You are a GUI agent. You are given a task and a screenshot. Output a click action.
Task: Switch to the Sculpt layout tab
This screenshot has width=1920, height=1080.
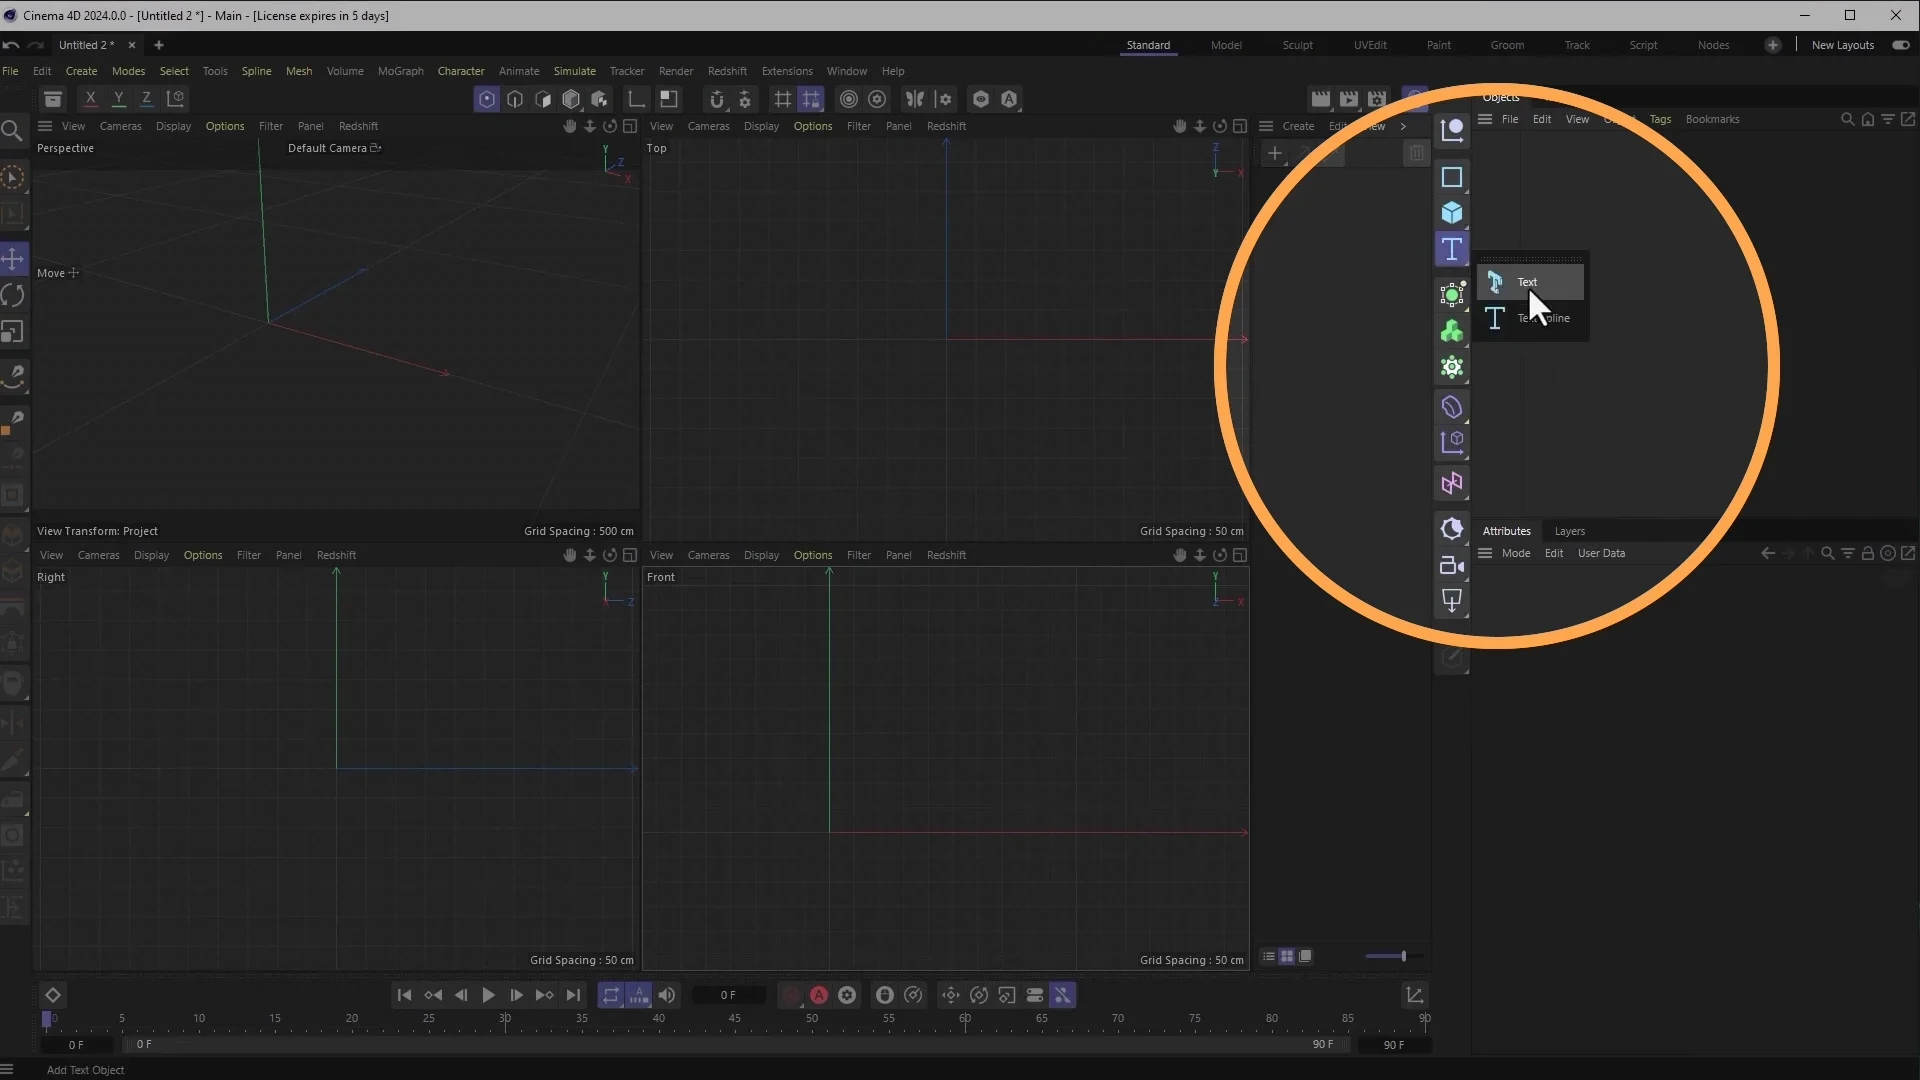tap(1297, 45)
